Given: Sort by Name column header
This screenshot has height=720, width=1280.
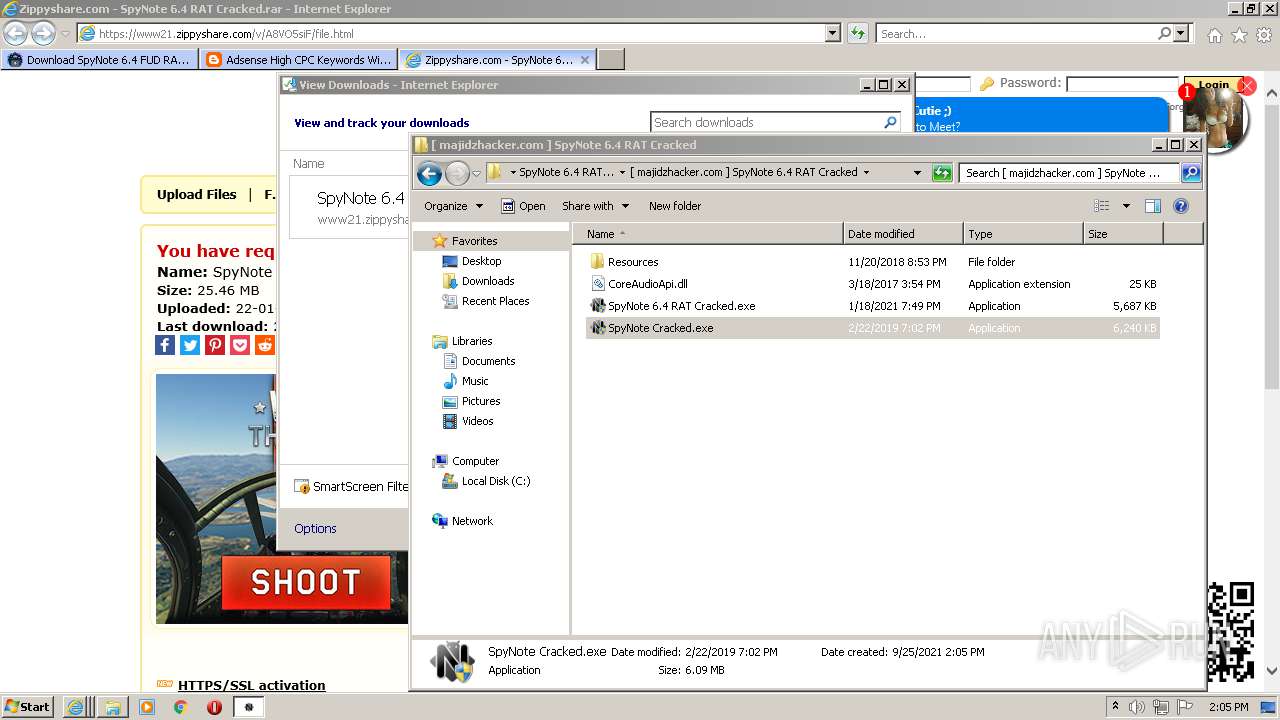Looking at the screenshot, I should pyautogui.click(x=708, y=234).
